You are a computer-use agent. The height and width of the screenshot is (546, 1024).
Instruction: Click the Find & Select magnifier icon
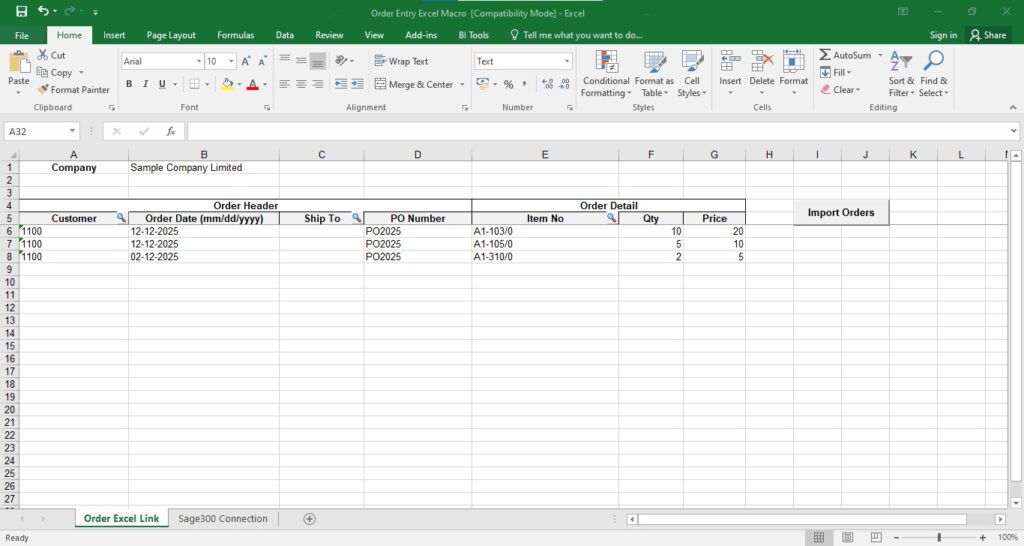pyautogui.click(x=934, y=61)
